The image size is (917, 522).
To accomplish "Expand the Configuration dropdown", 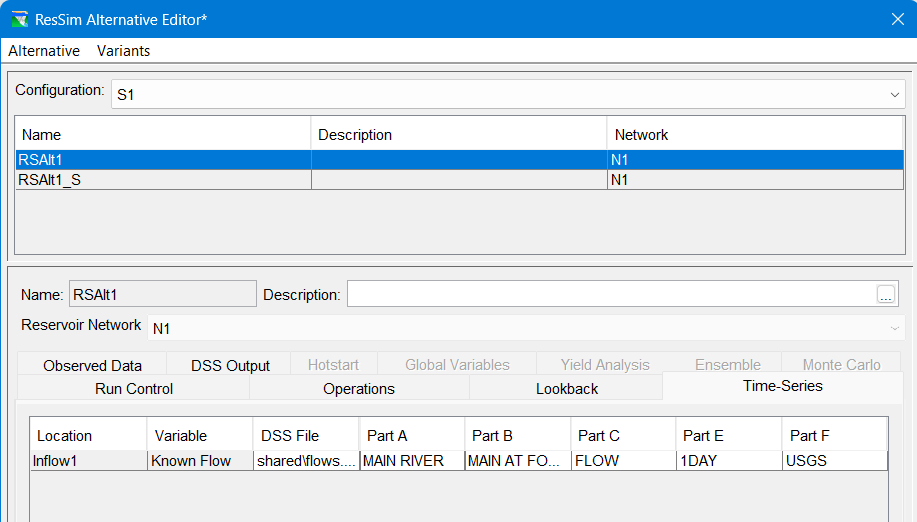I will pyautogui.click(x=894, y=94).
